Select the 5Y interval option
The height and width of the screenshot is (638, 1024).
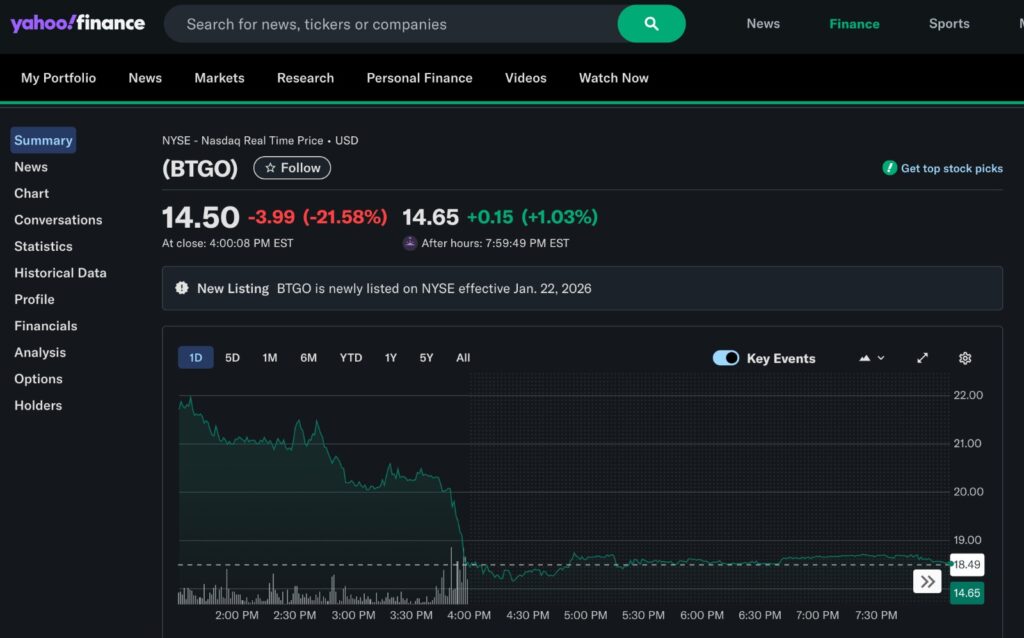[x=426, y=357]
